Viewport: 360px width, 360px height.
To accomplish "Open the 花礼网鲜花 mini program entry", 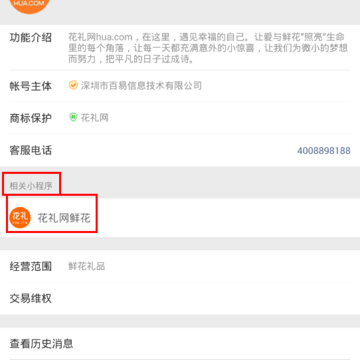I will click(x=180, y=218).
